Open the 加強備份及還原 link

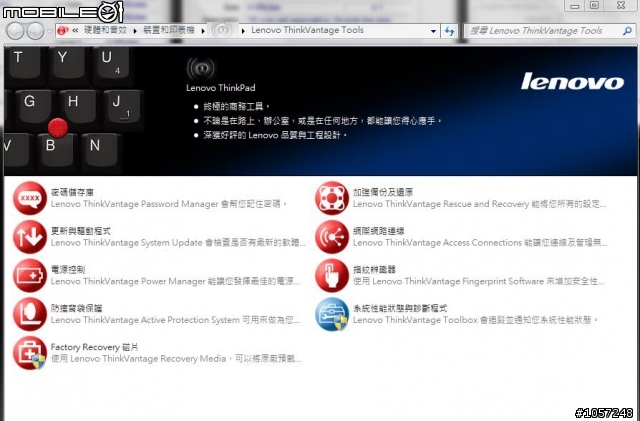[383, 192]
